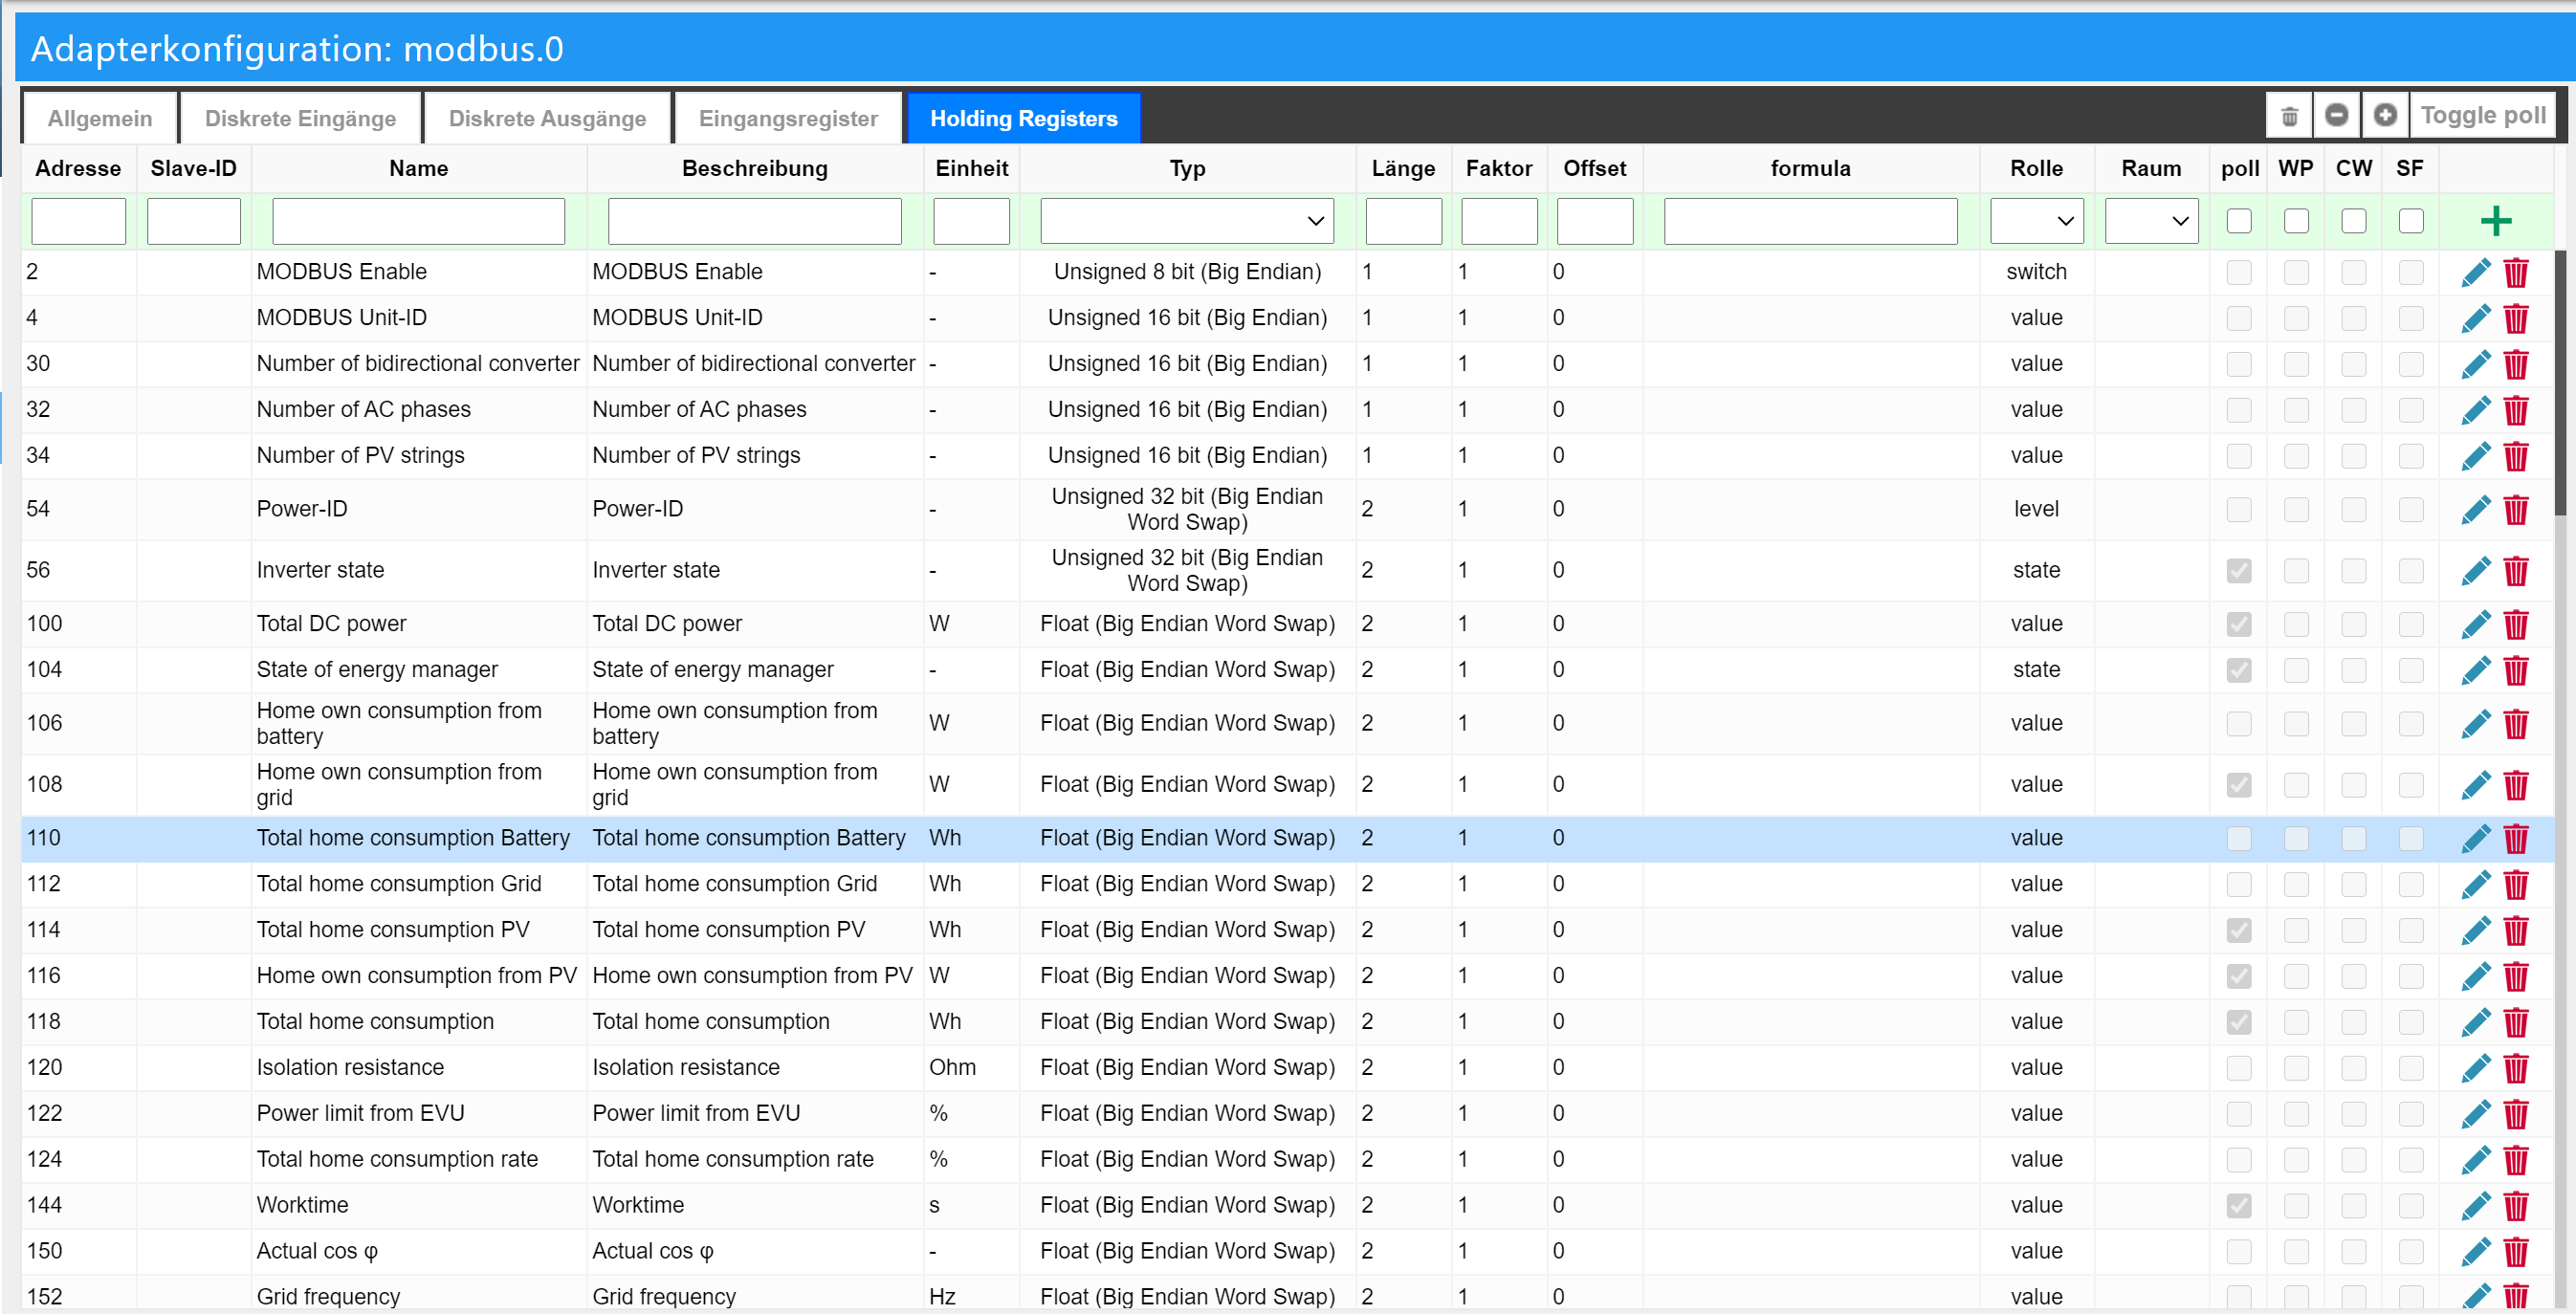Delete the Inverter state row via trash icon
This screenshot has width=2576, height=1314.
pos(2516,571)
